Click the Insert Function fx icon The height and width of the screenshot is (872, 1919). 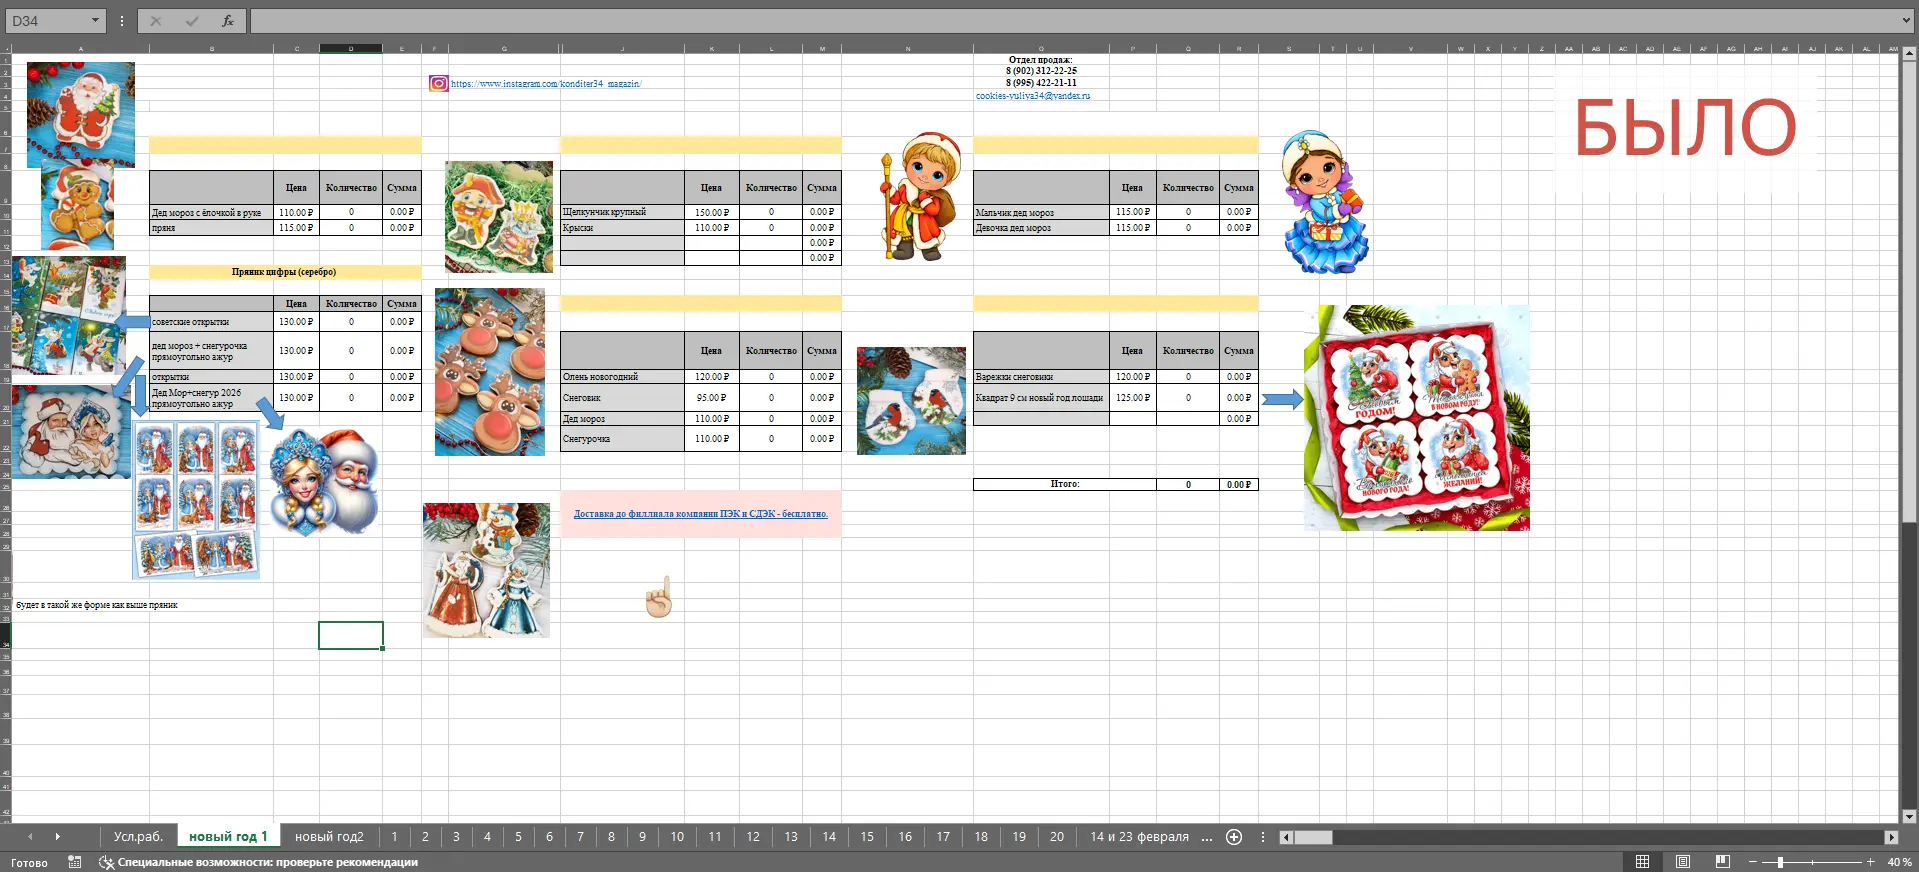(x=228, y=21)
